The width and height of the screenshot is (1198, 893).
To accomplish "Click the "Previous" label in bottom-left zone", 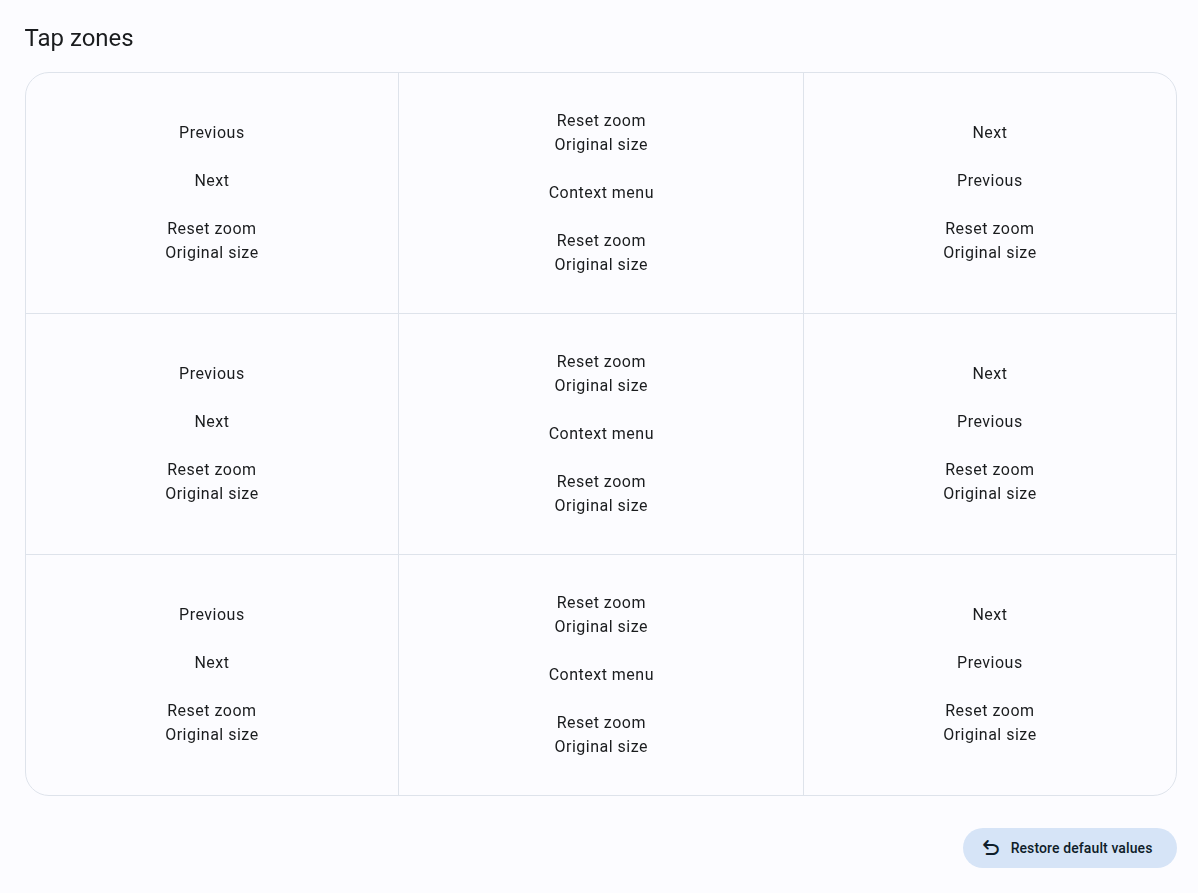I will (212, 615).
